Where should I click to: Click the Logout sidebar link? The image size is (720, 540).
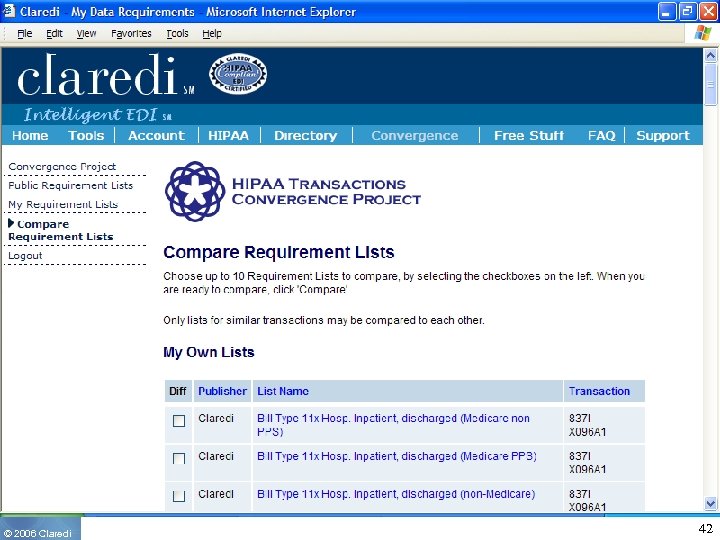click(x=25, y=256)
